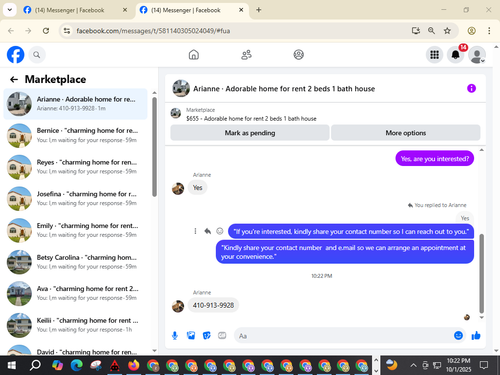Open the Facebook menu grid icon

click(434, 55)
